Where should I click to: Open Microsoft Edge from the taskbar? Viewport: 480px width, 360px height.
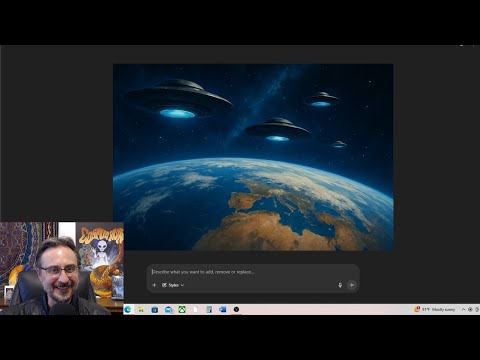[128, 310]
